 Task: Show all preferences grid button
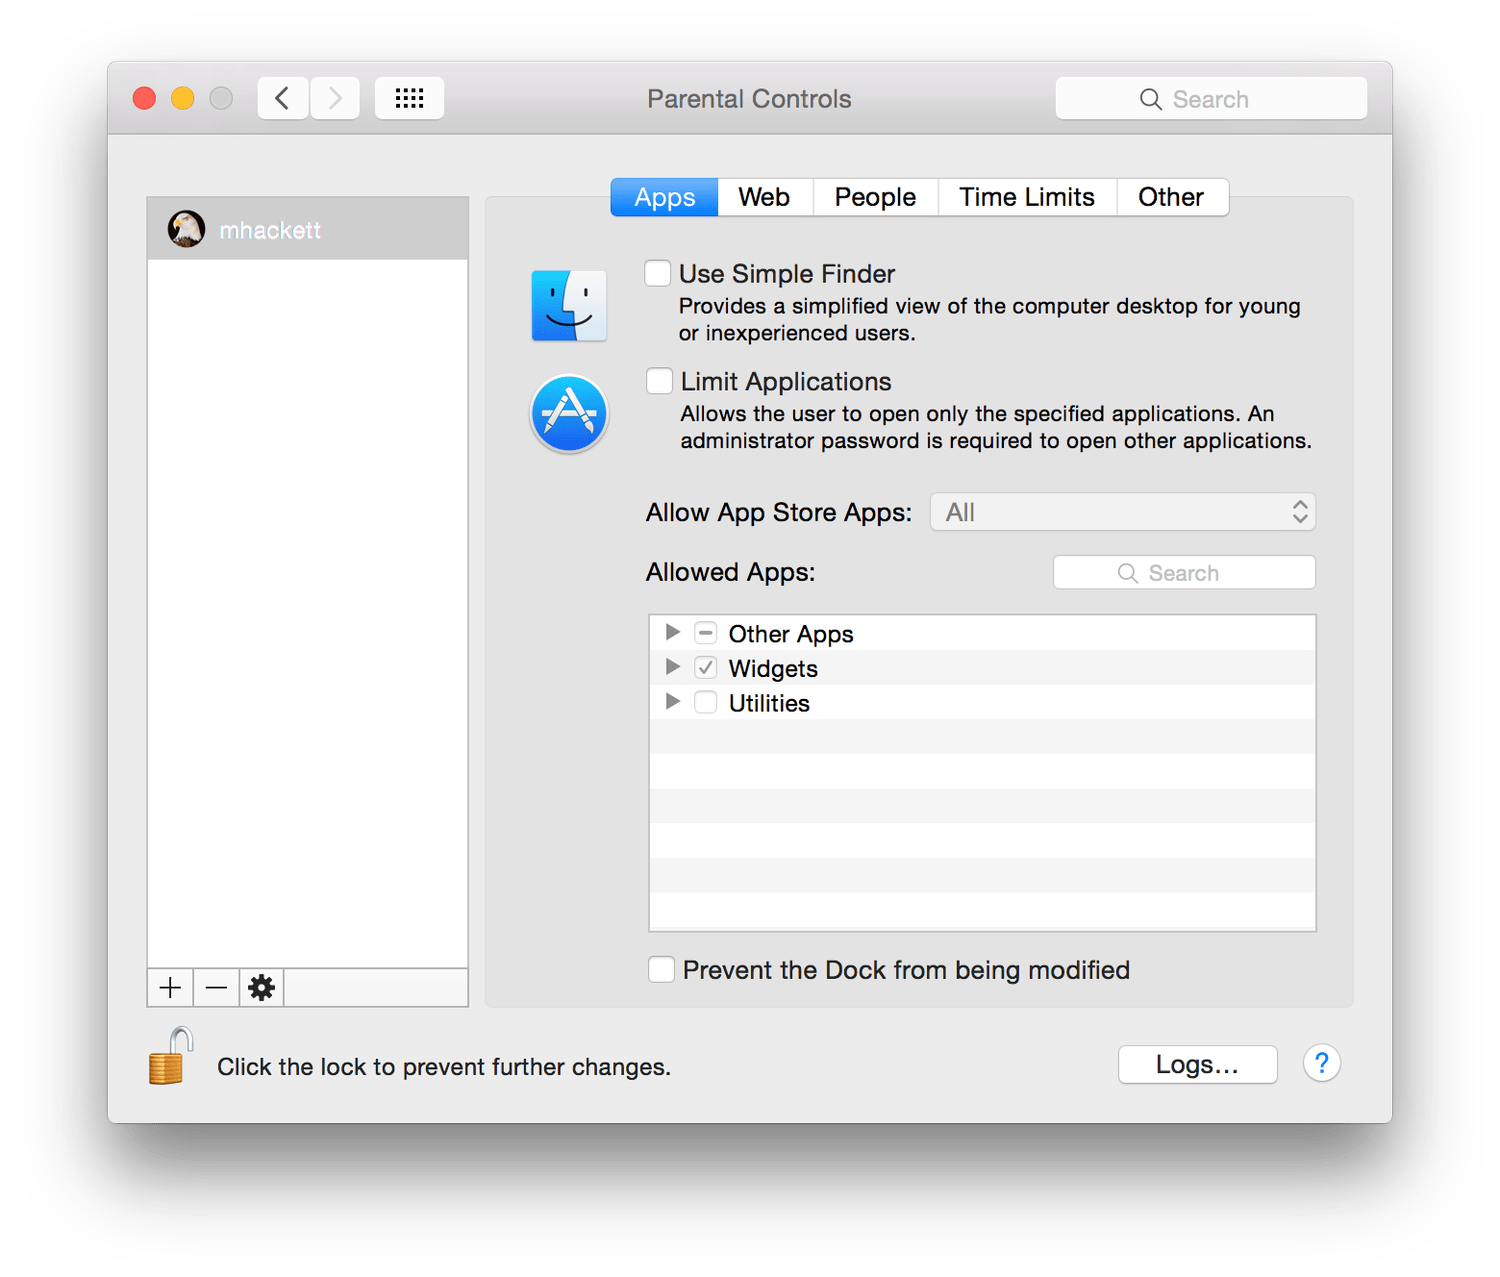tap(409, 98)
